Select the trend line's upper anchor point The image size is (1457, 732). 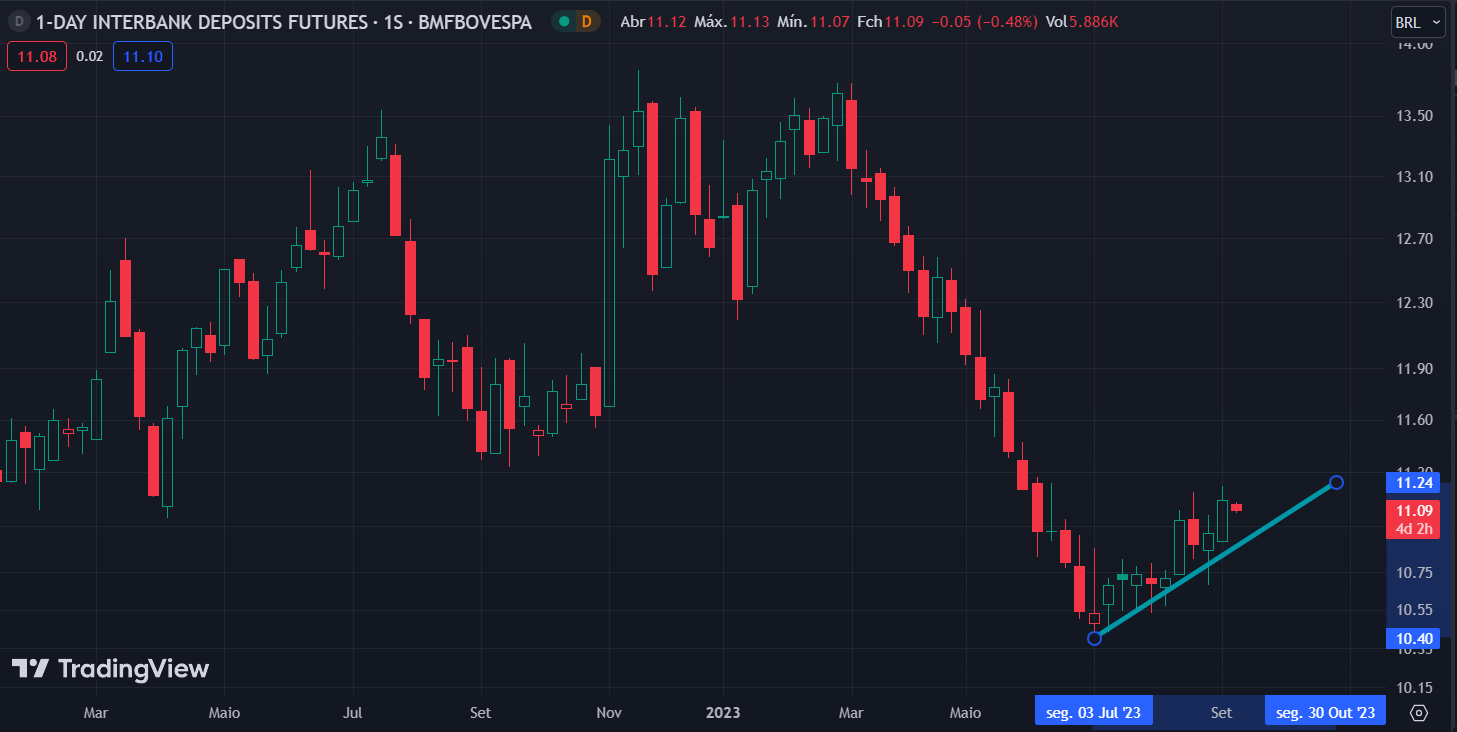coord(1336,483)
